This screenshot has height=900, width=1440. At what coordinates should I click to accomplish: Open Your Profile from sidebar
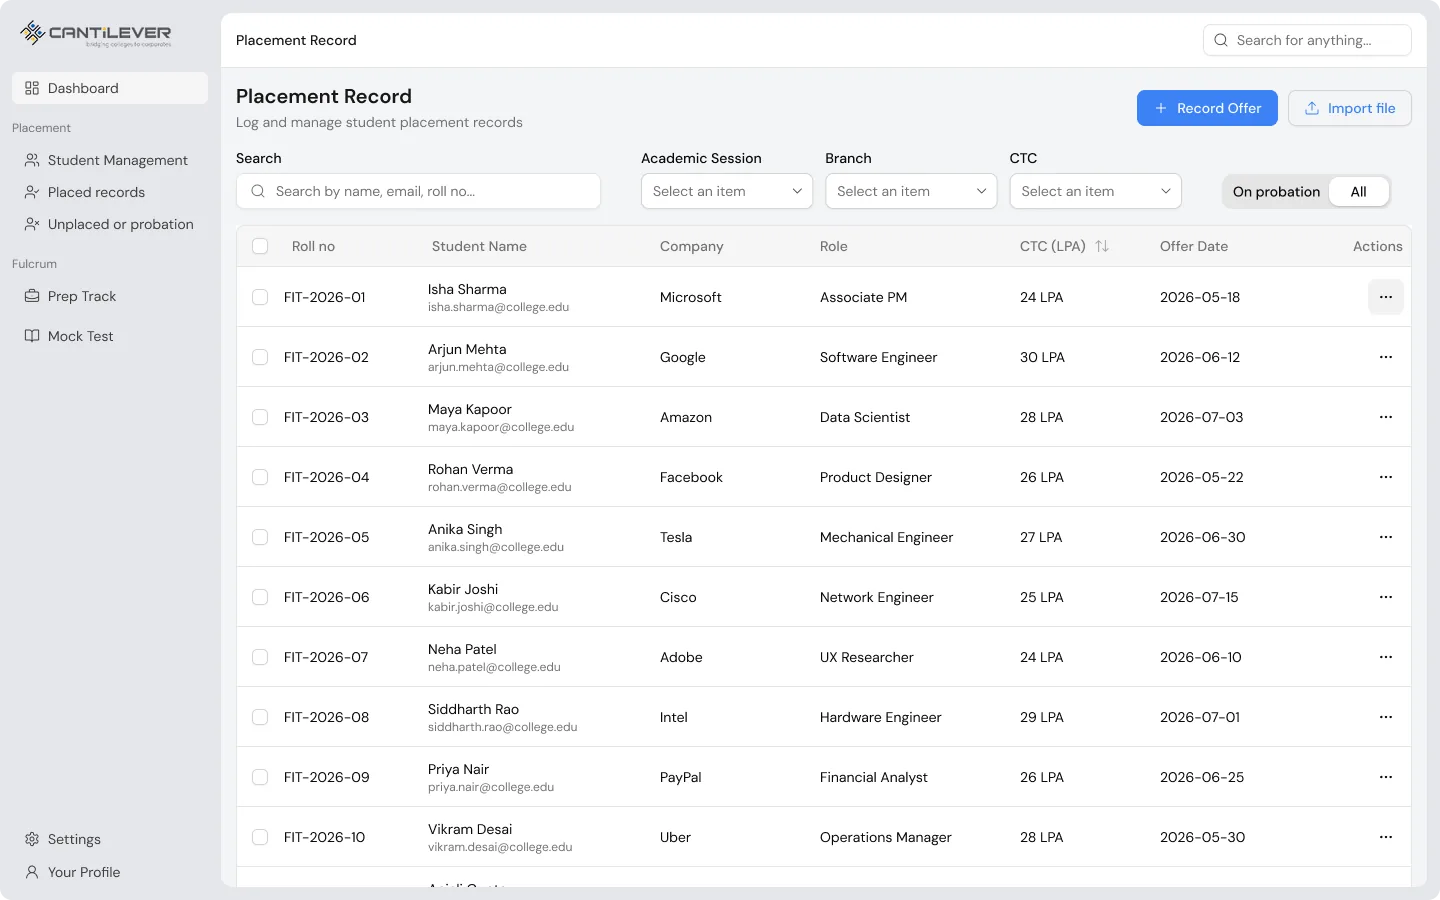(x=110, y=872)
